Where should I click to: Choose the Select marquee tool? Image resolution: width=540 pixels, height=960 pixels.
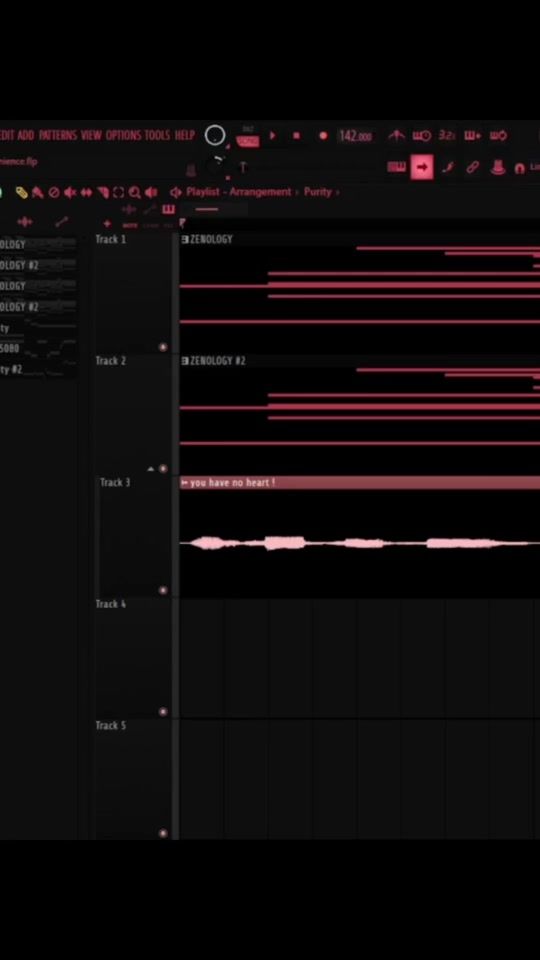[119, 193]
